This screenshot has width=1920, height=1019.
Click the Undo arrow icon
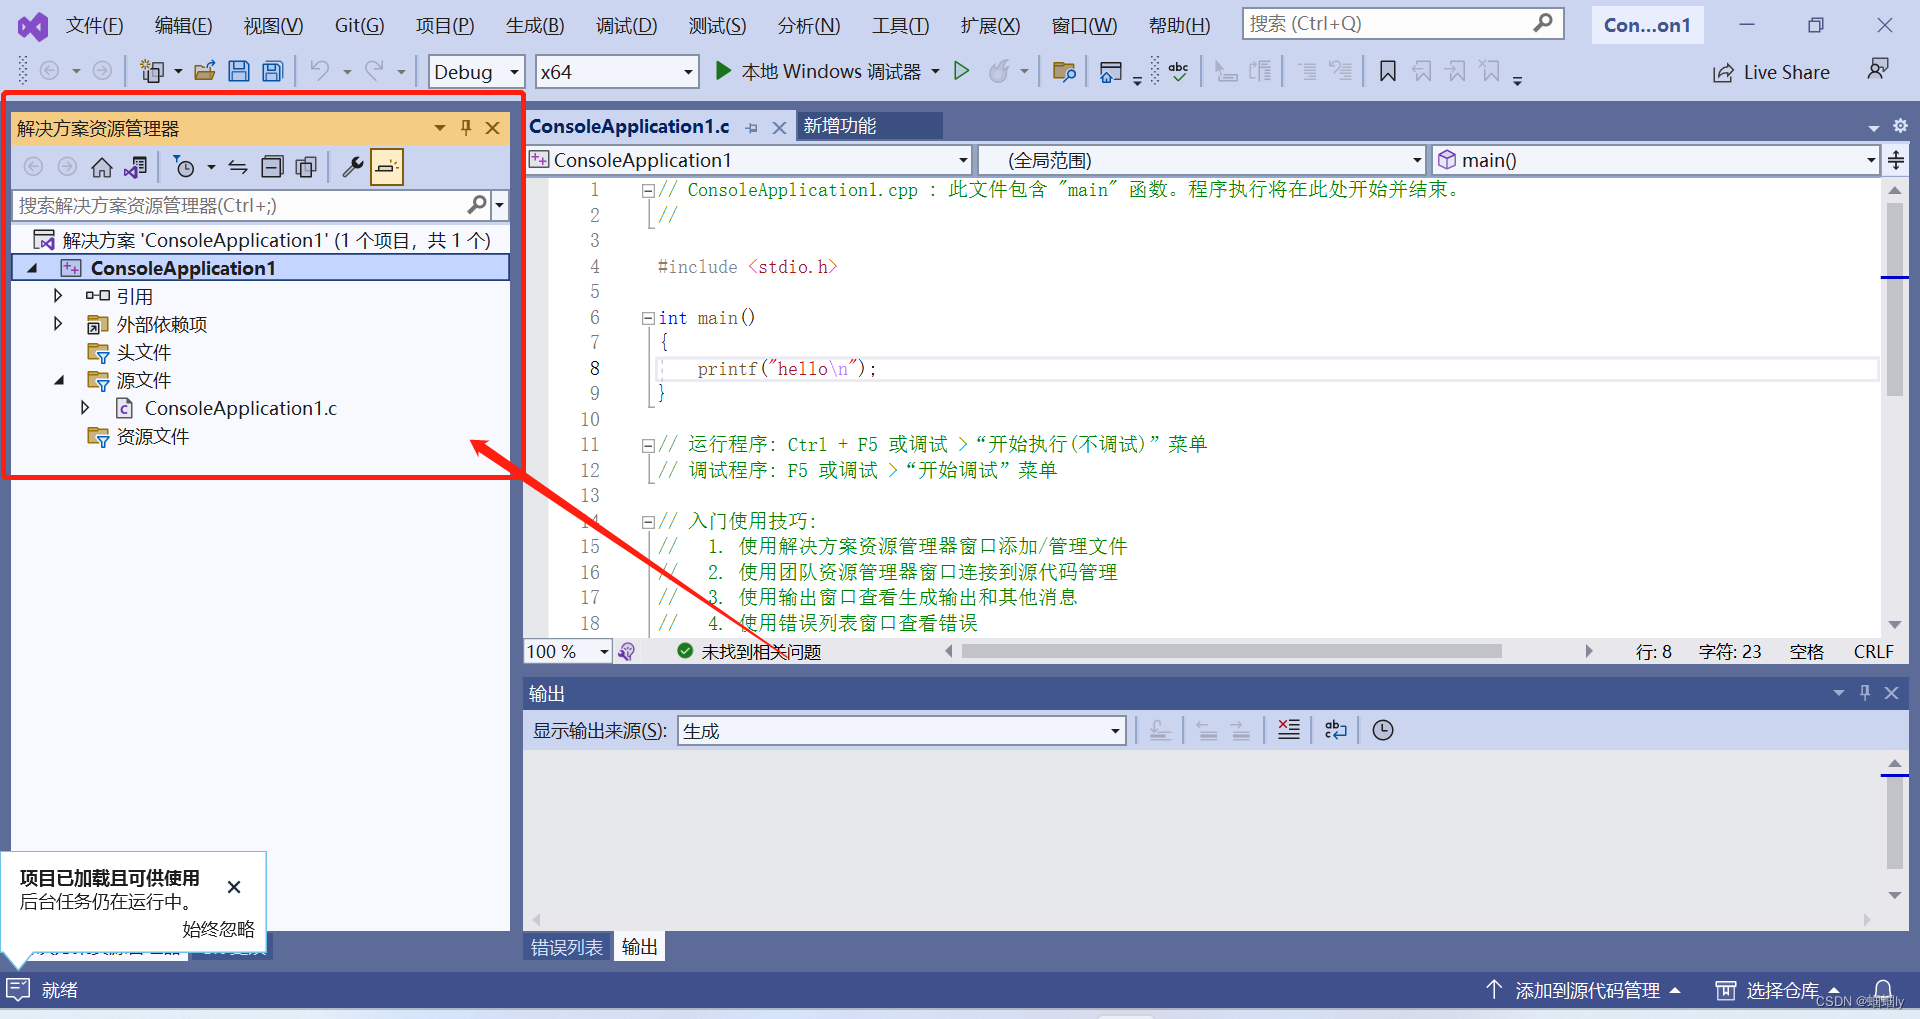point(319,71)
